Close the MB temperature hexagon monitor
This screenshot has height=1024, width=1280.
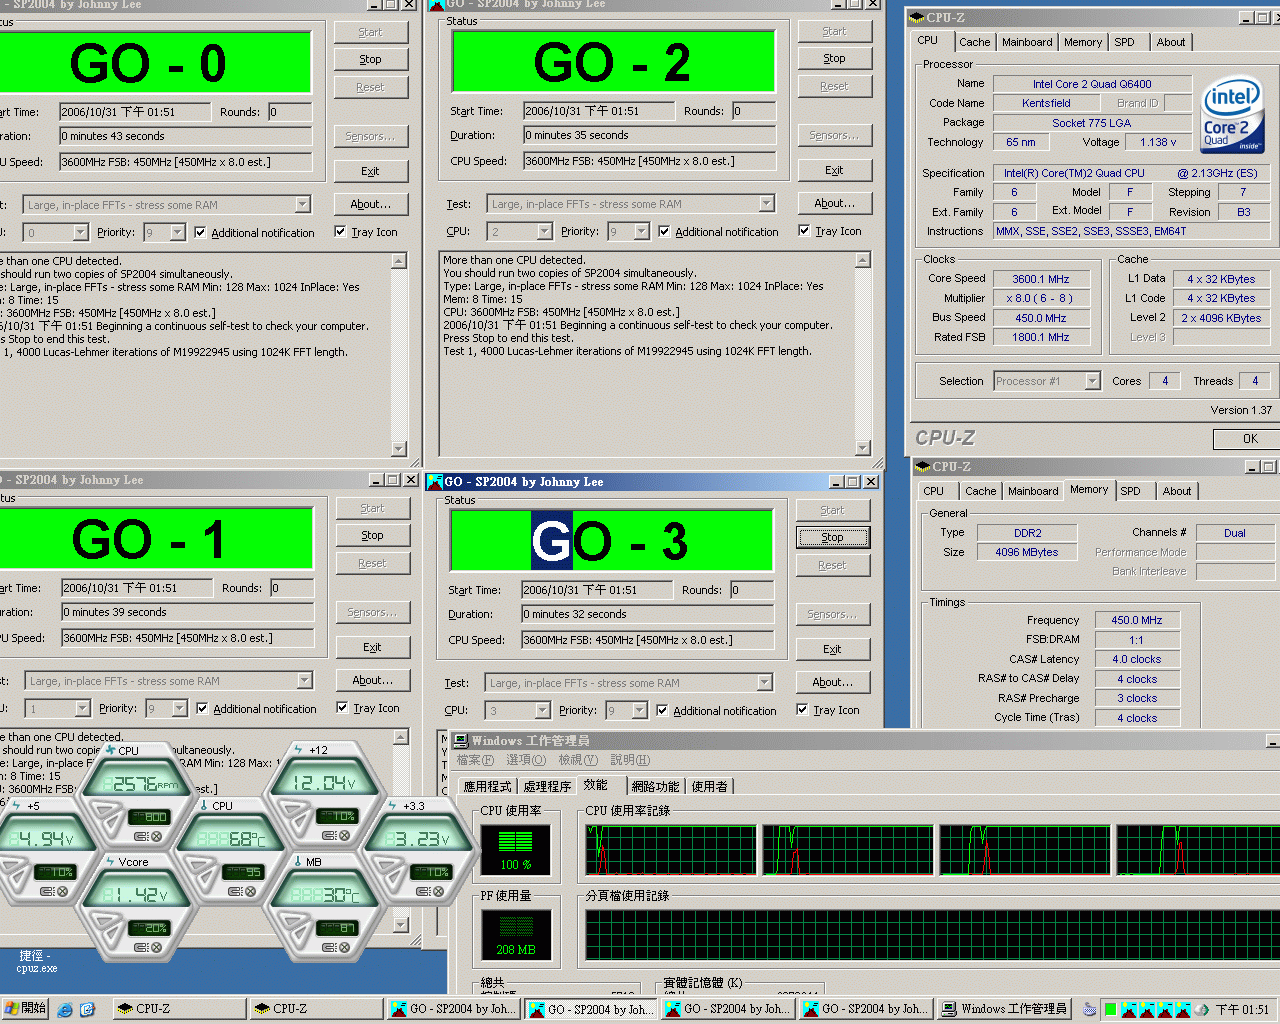(x=343, y=948)
